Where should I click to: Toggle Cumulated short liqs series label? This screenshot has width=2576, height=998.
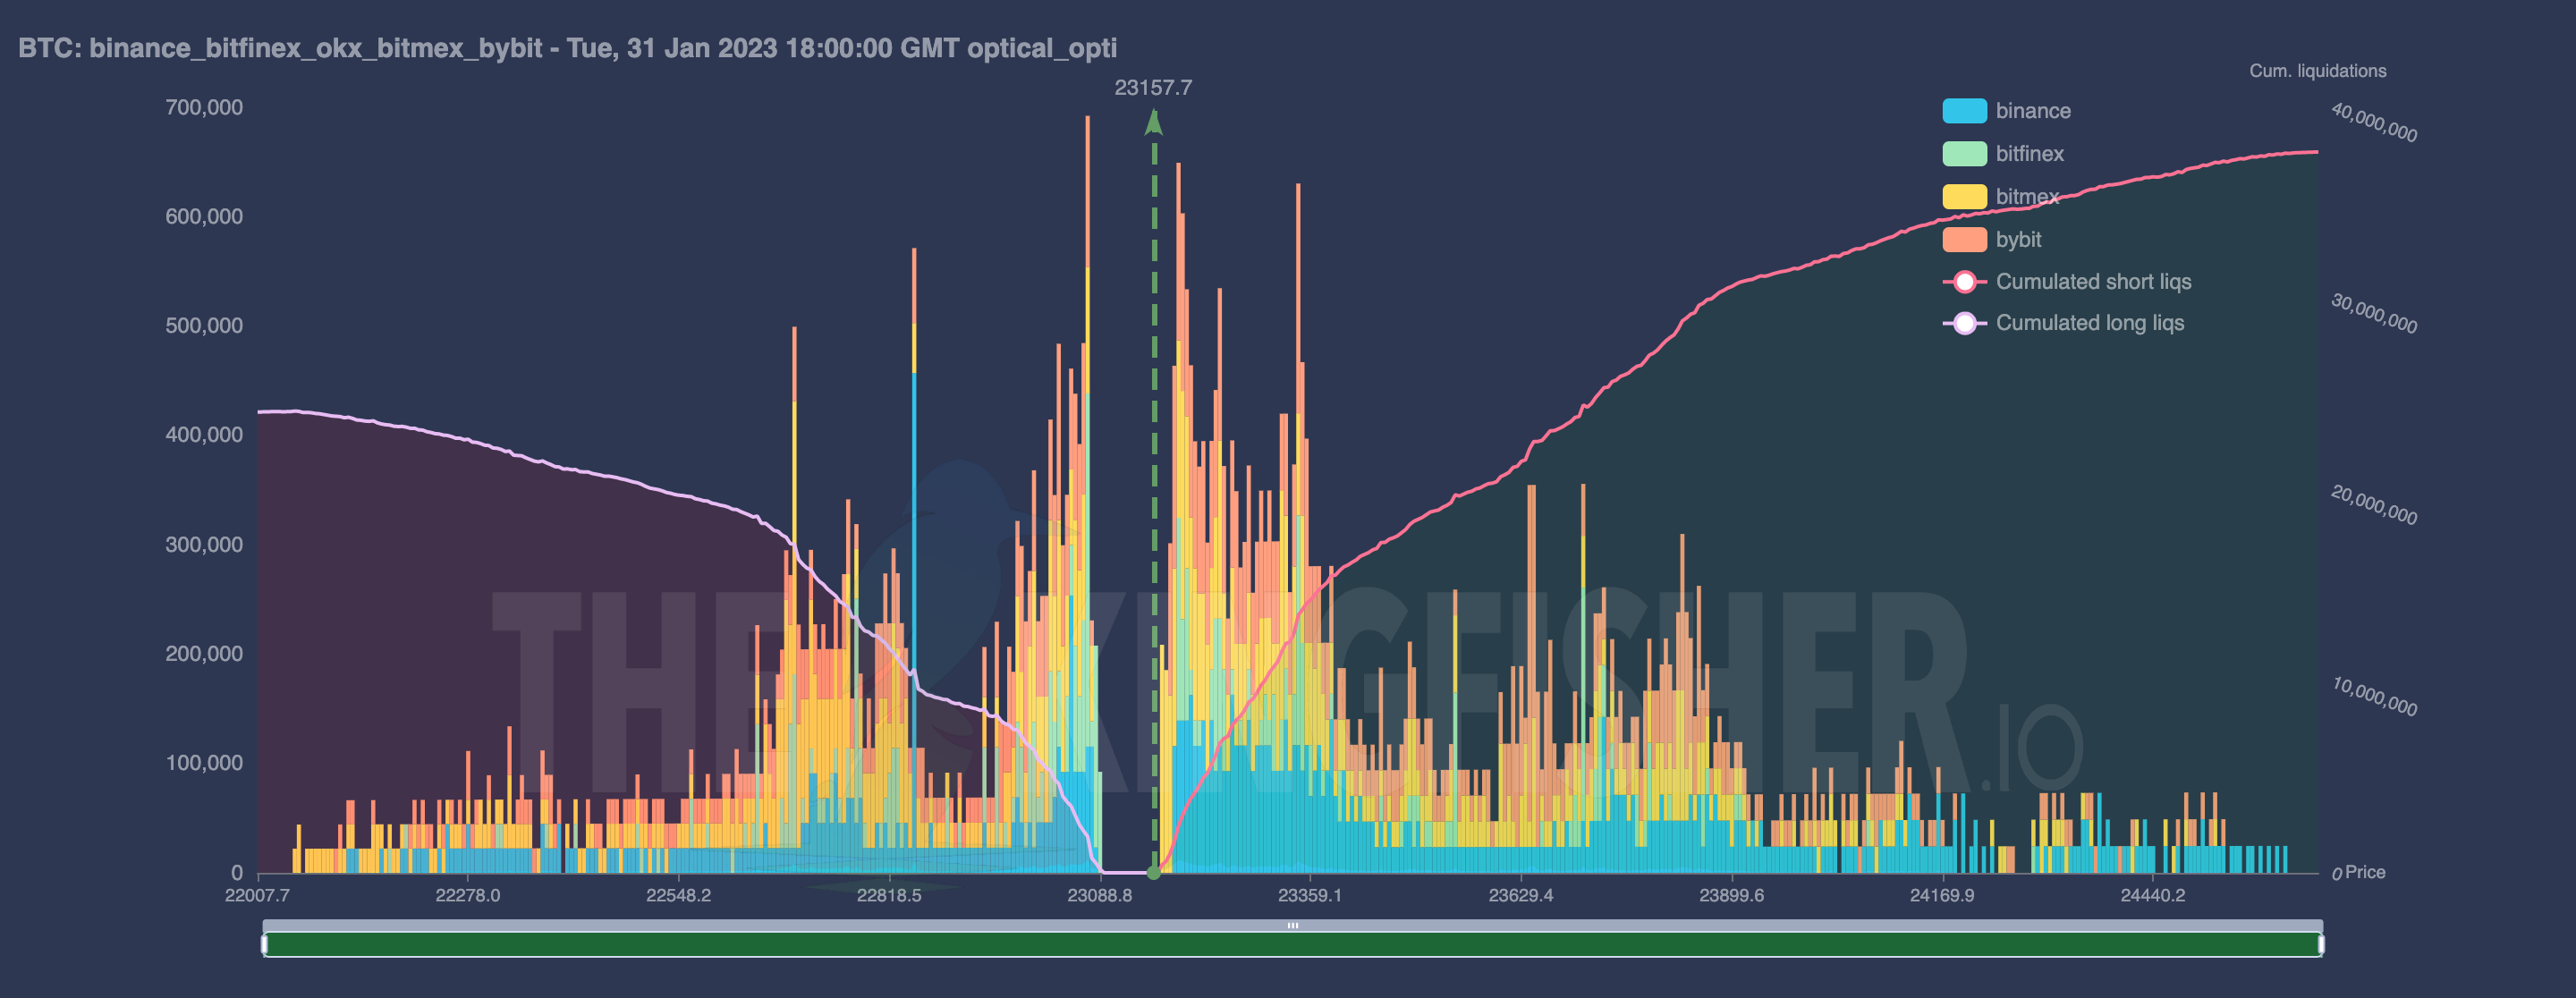[x=2093, y=282]
